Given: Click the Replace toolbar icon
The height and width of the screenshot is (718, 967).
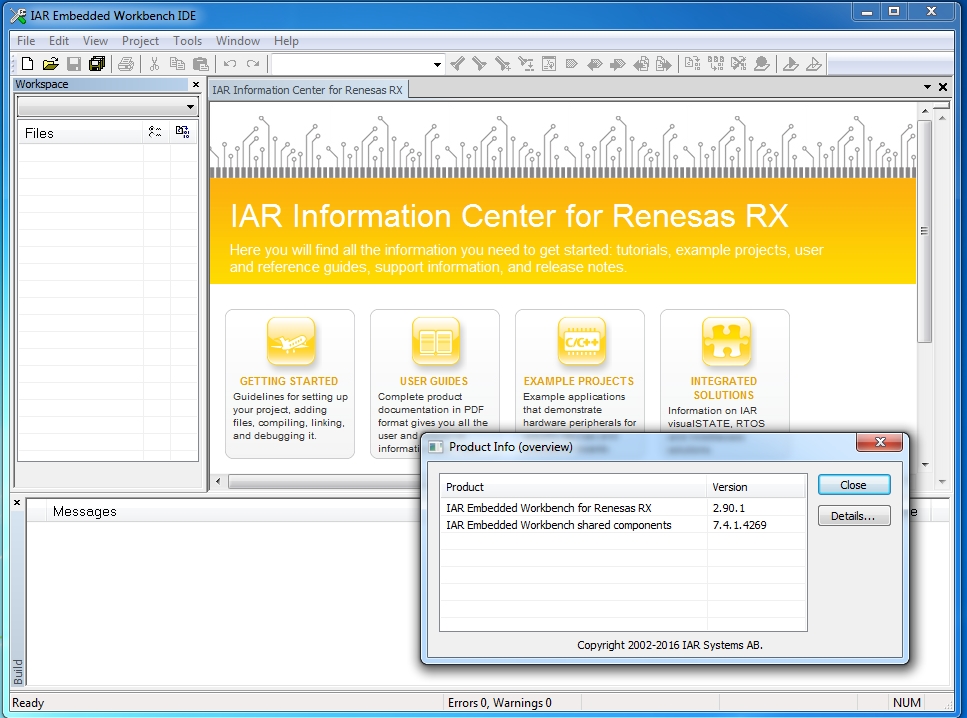Looking at the screenshot, I should point(525,64).
